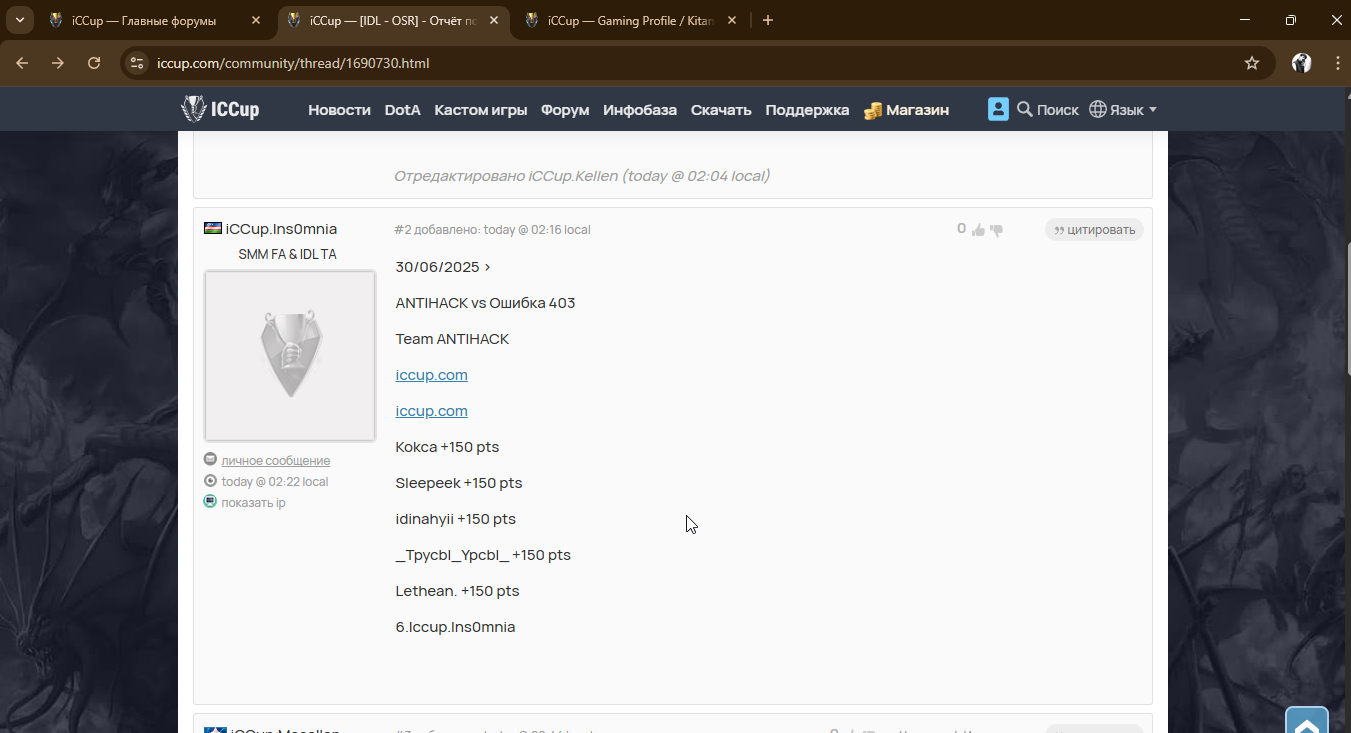Click the 'SMM FA & IDL TA' user title

click(x=288, y=255)
